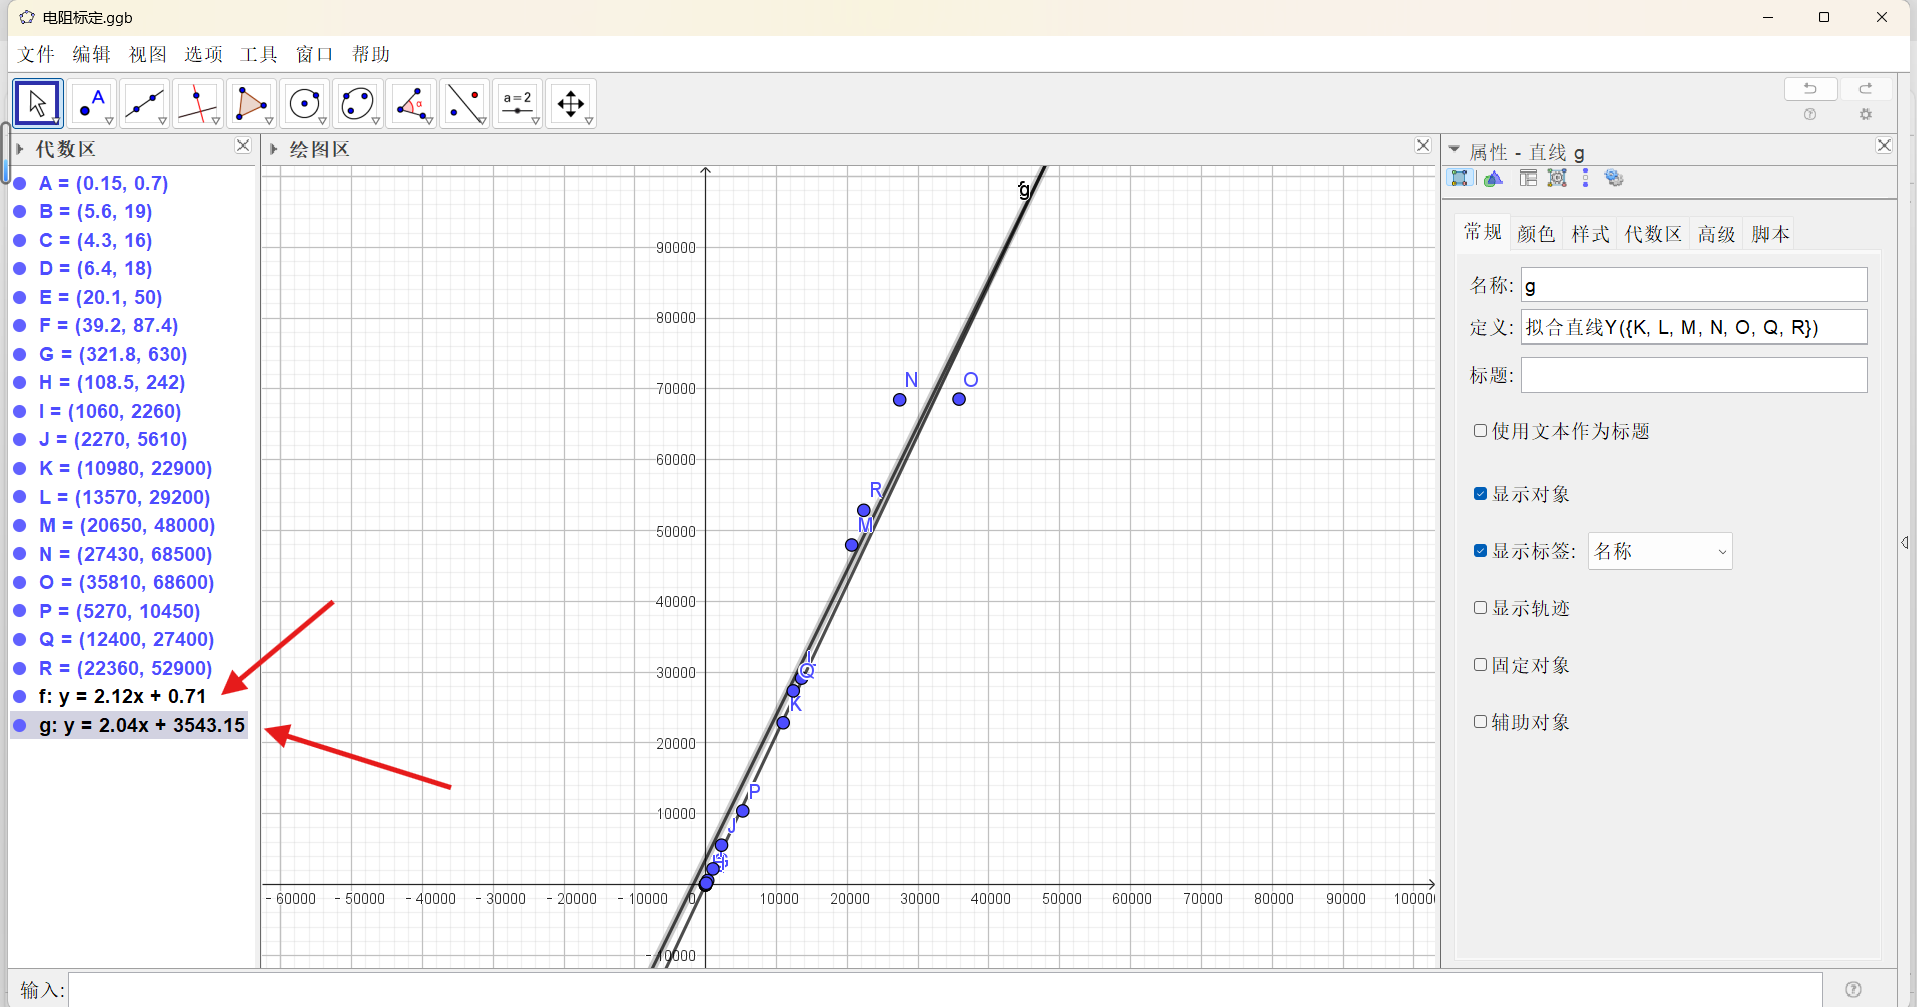
Task: Select the Ellipse conic tool
Action: (x=358, y=103)
